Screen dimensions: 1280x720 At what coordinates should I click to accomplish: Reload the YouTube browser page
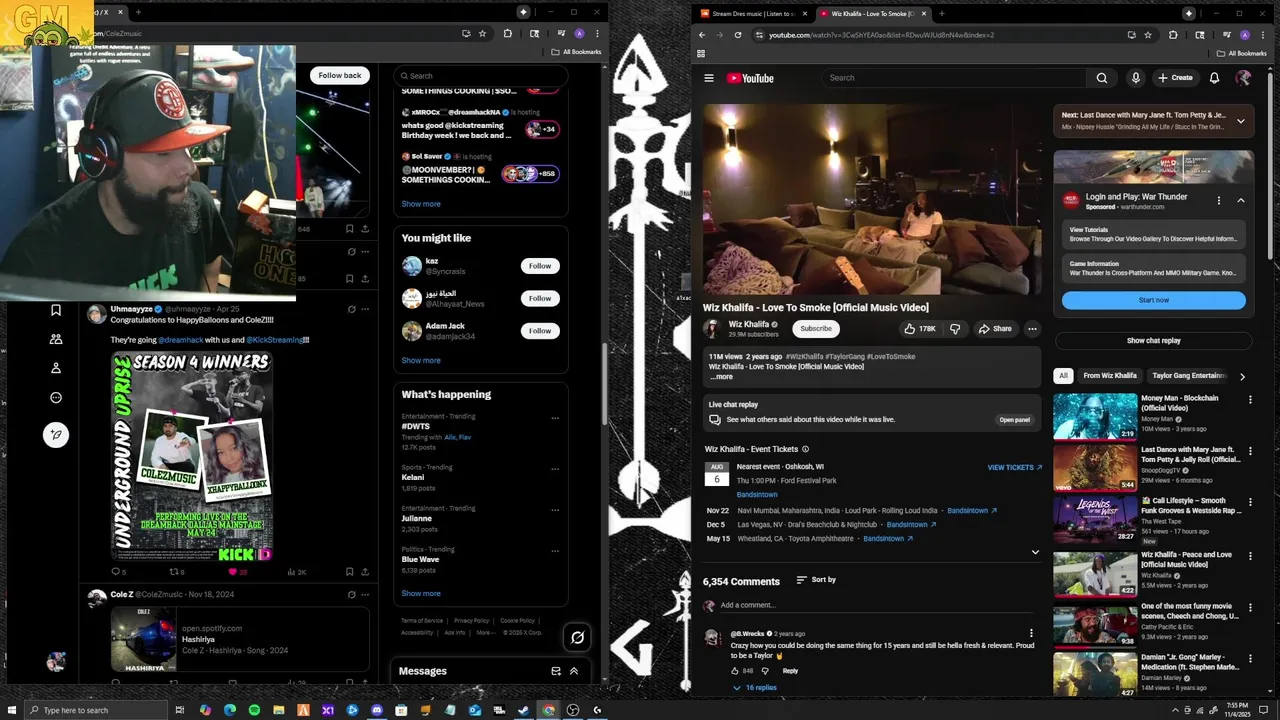pos(738,35)
